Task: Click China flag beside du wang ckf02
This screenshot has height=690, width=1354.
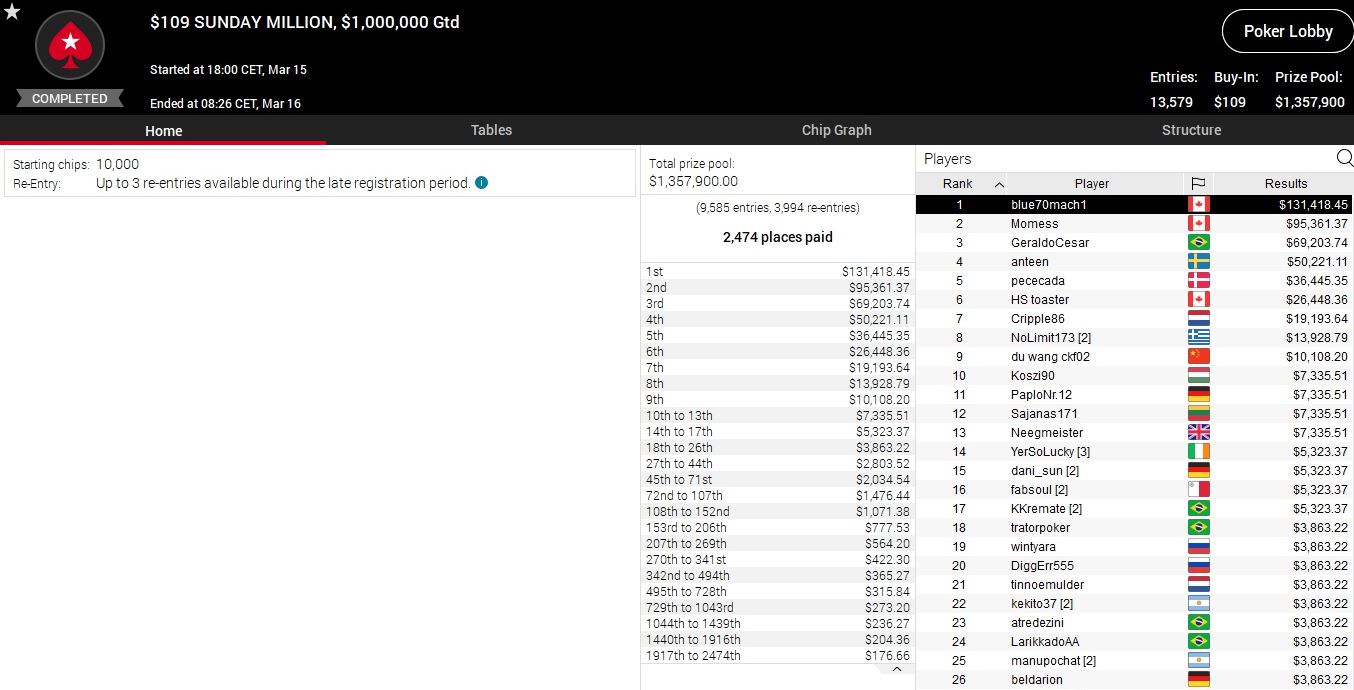Action: pos(1198,357)
